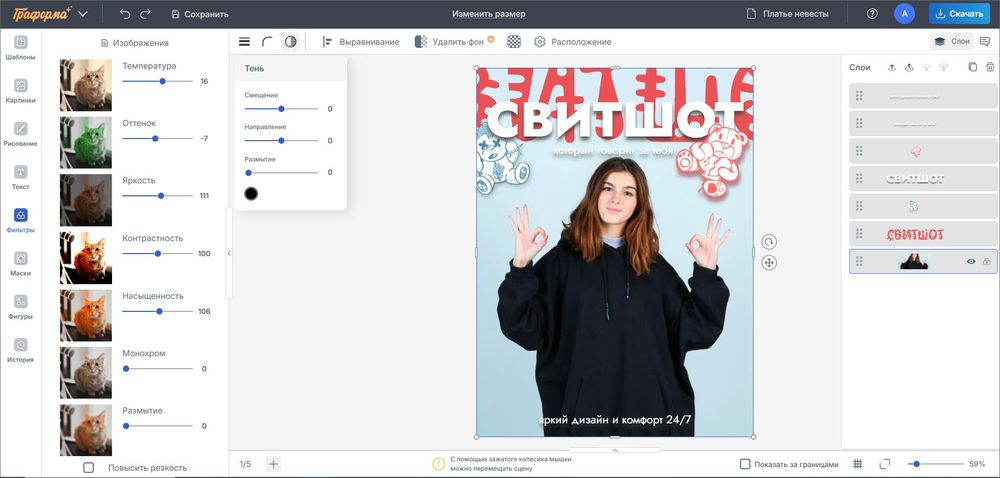Toggle eye visibility of photo layer
Screen dimensions: 1000x478
971,261
